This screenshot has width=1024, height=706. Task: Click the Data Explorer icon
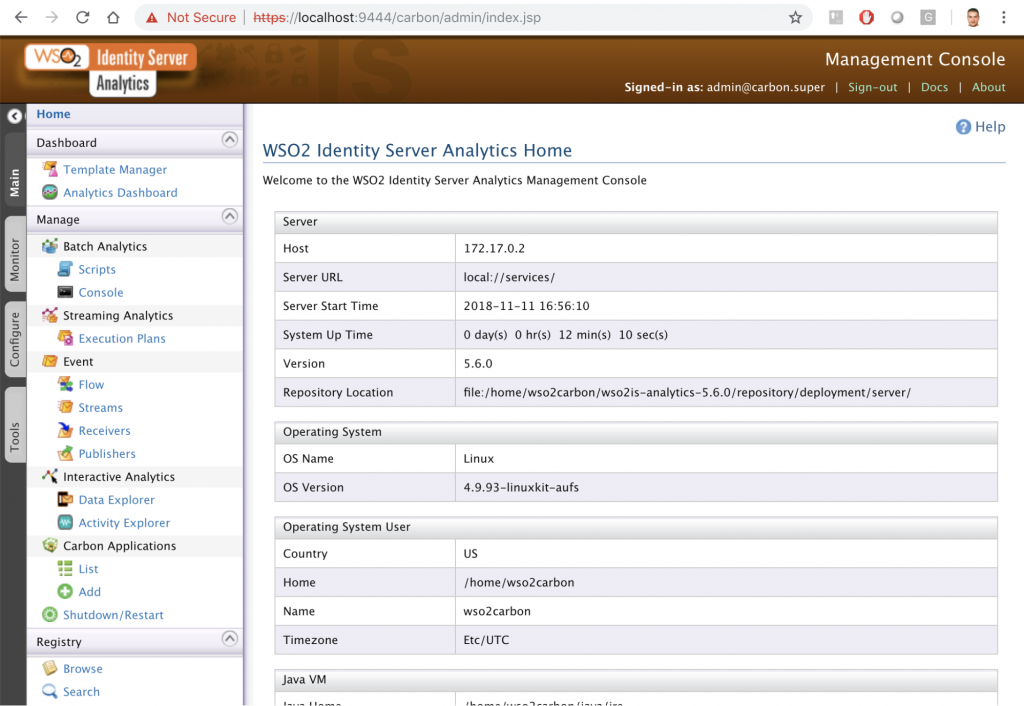(x=65, y=500)
